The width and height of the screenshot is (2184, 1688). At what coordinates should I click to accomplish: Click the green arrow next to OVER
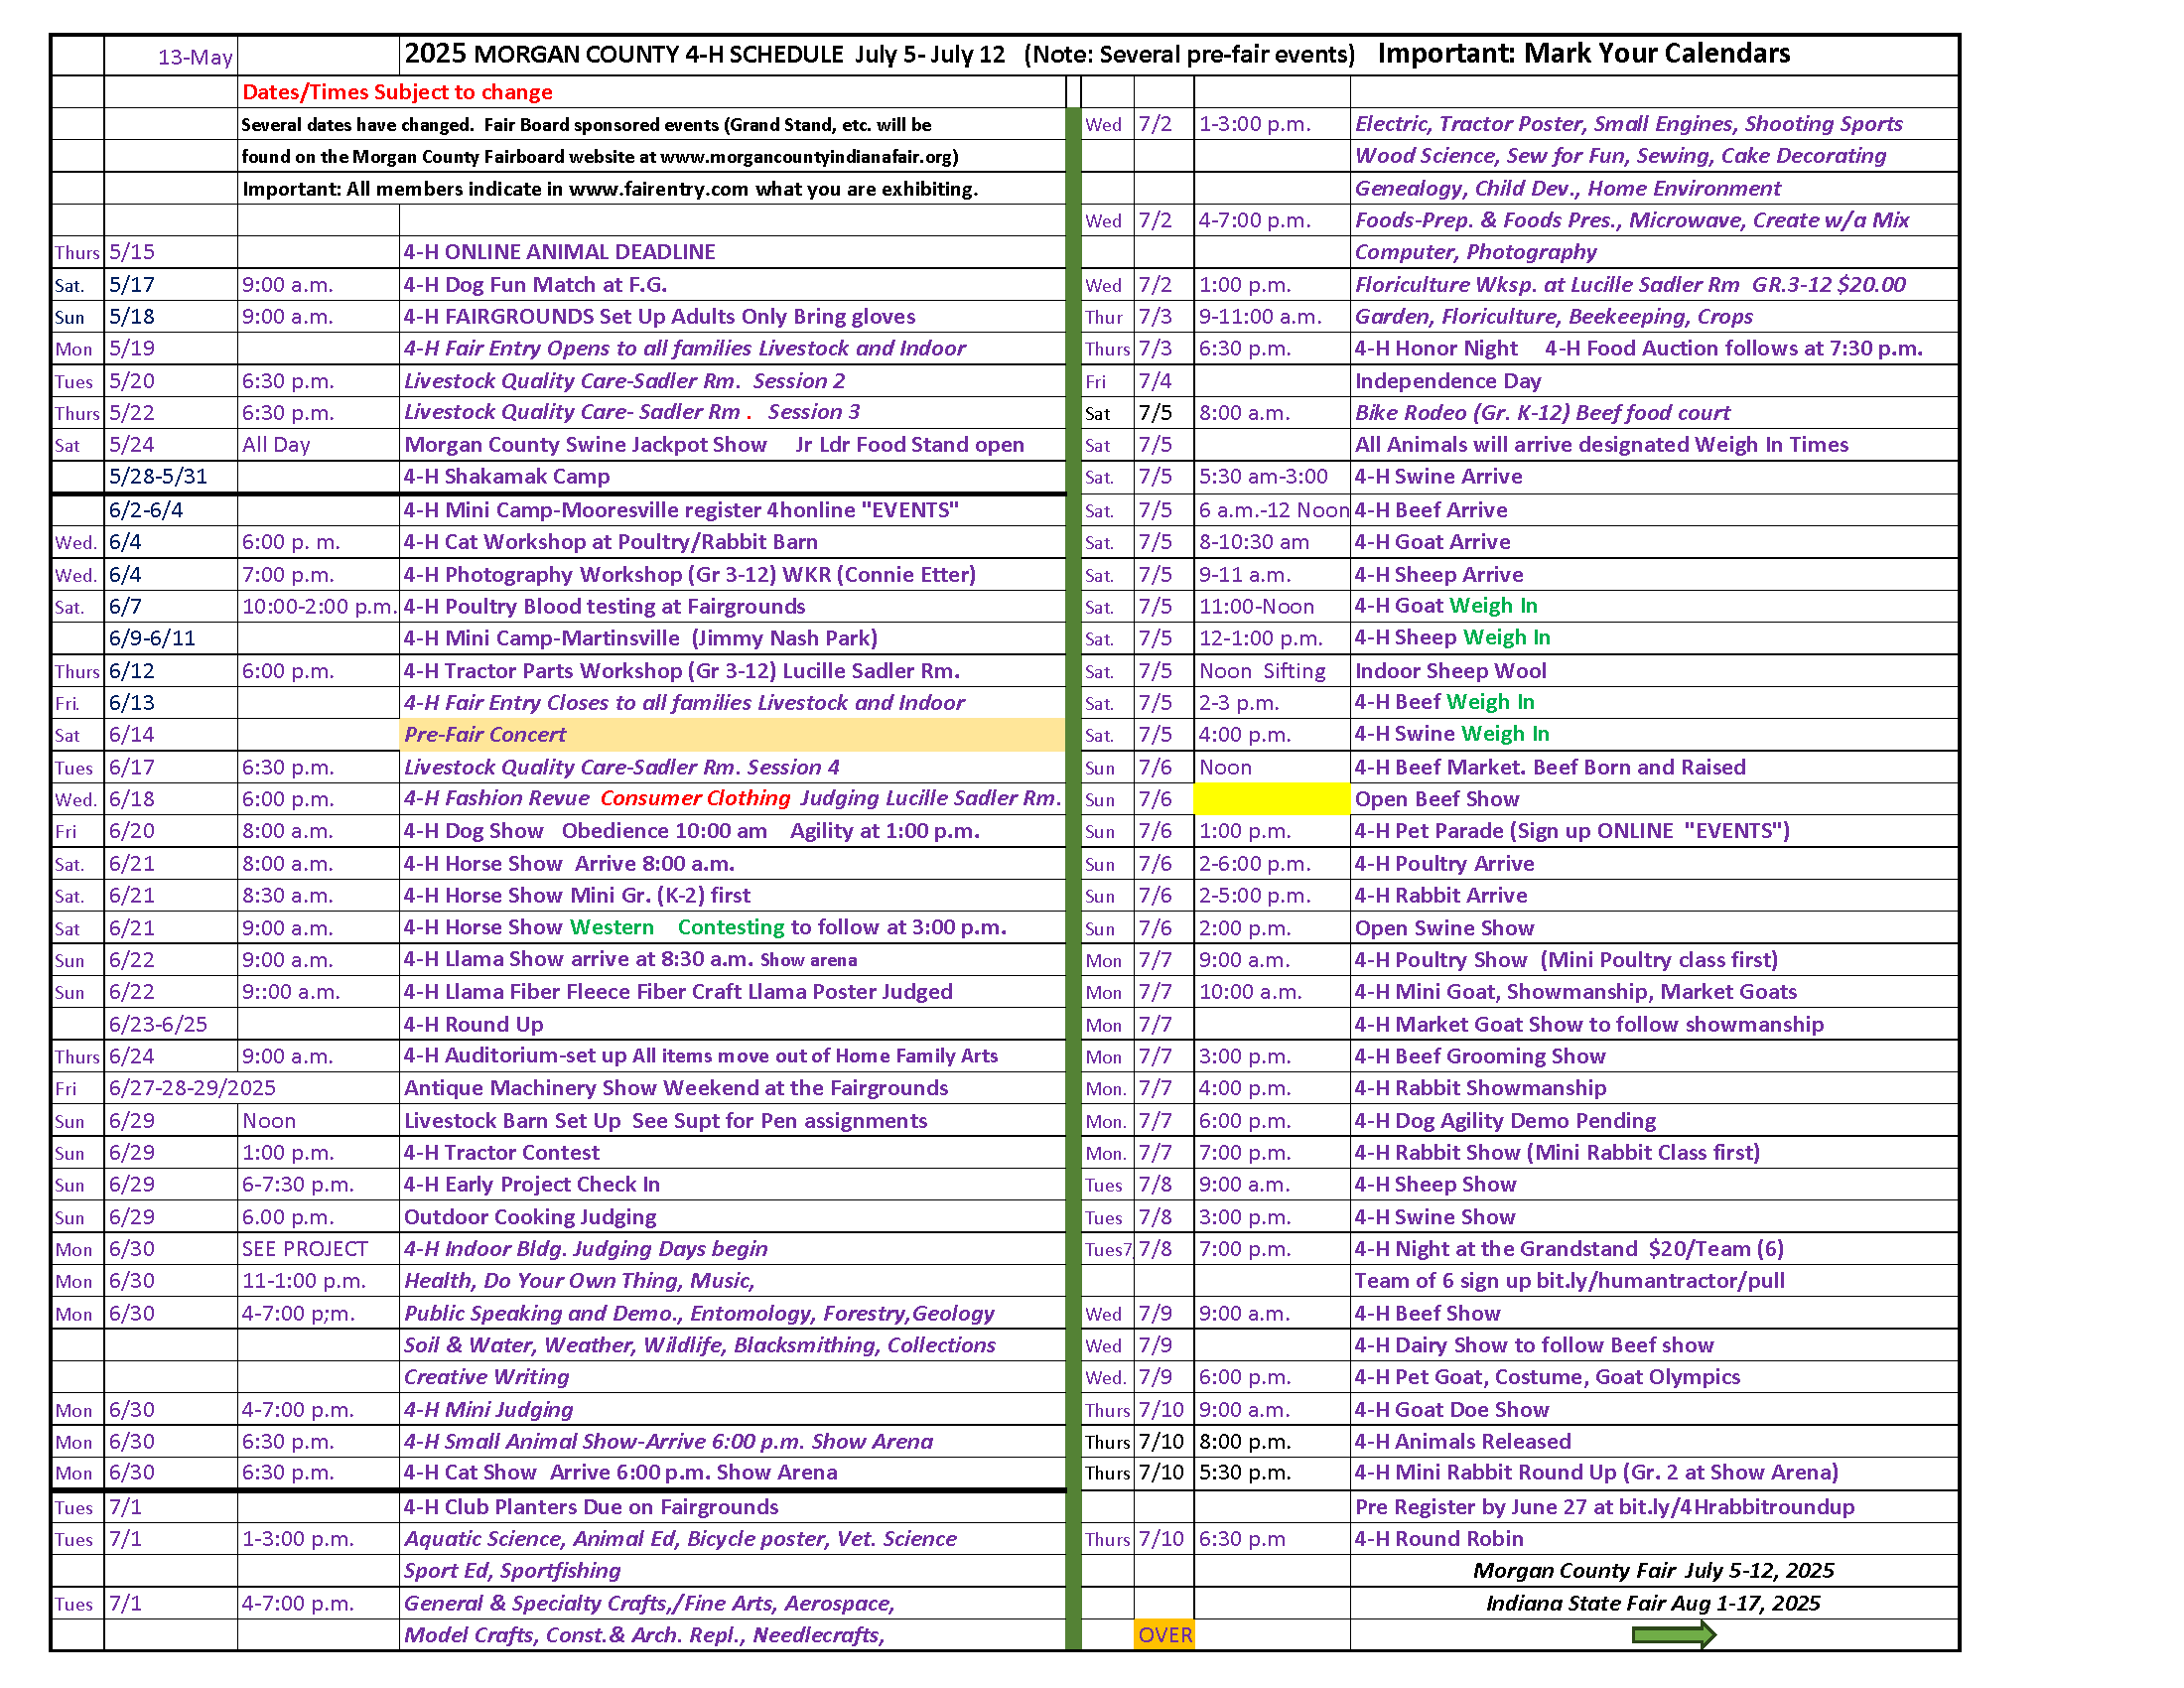pyautogui.click(x=1673, y=1635)
